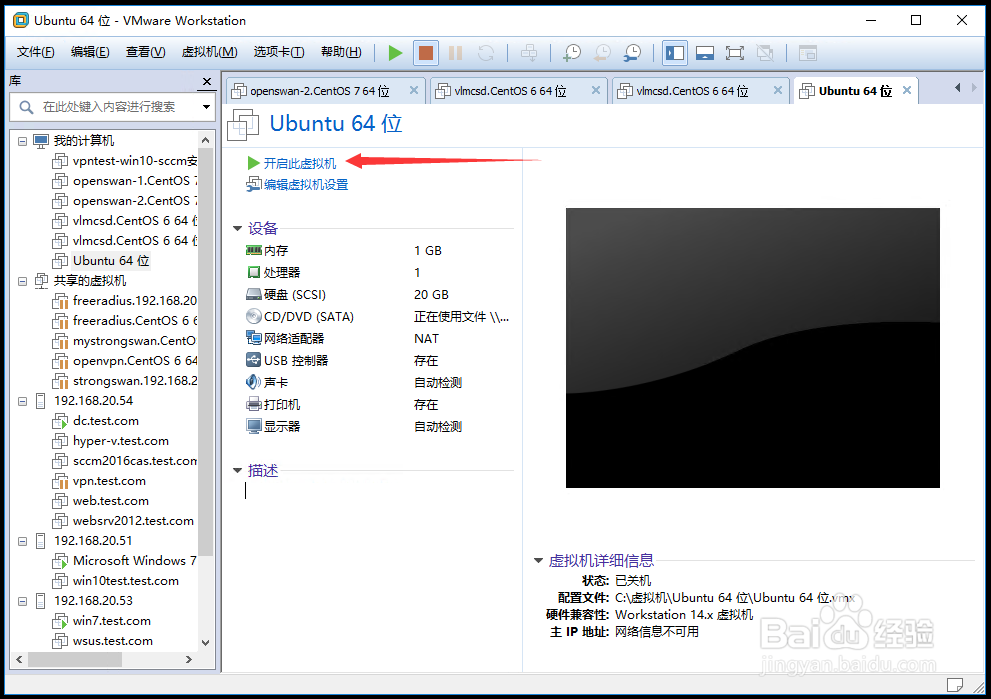Image resolution: width=991 pixels, height=699 pixels.
Task: Open the 虚拟机(M) menu
Action: tap(209, 52)
